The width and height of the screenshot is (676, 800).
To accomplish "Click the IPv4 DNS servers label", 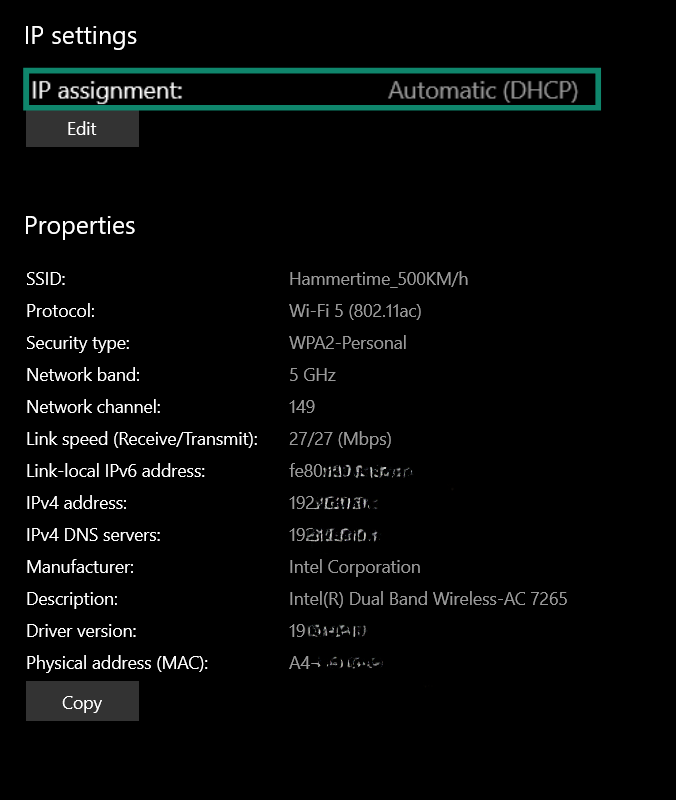I will click(x=93, y=535).
